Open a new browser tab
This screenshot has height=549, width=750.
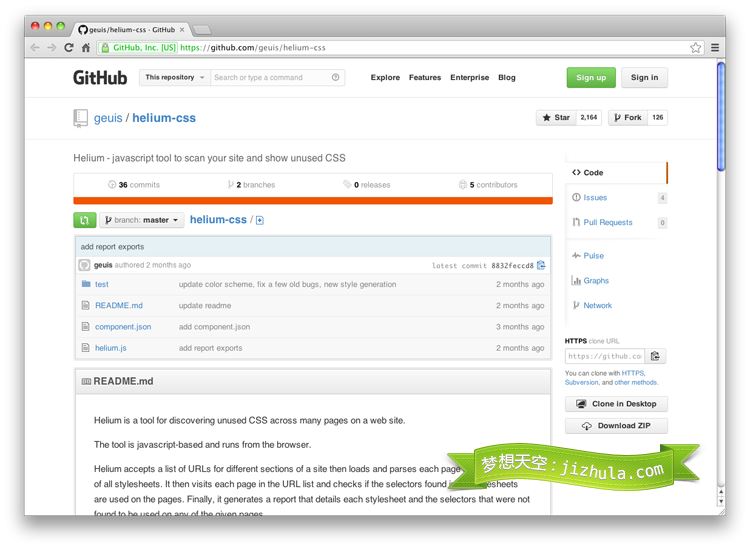[202, 30]
